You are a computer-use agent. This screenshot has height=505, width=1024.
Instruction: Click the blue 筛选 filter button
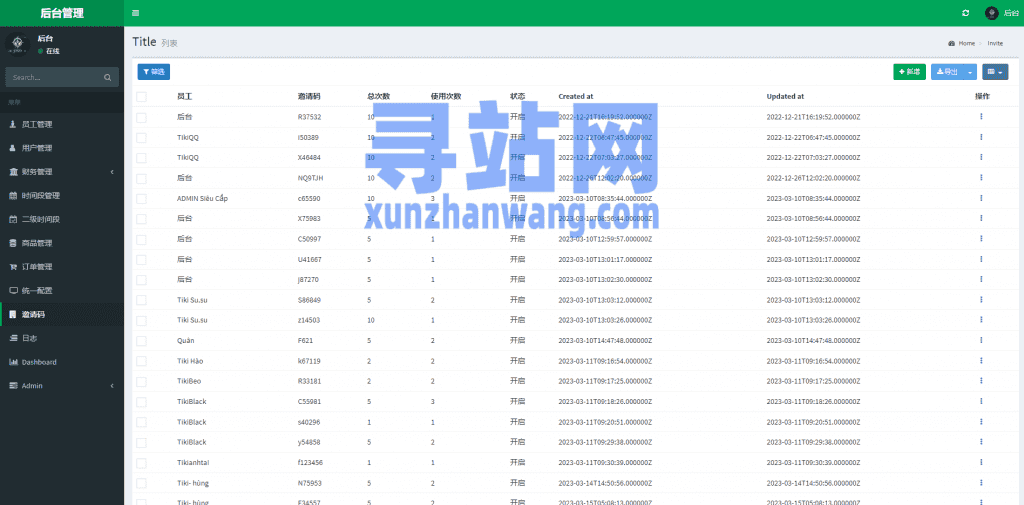[x=153, y=72]
